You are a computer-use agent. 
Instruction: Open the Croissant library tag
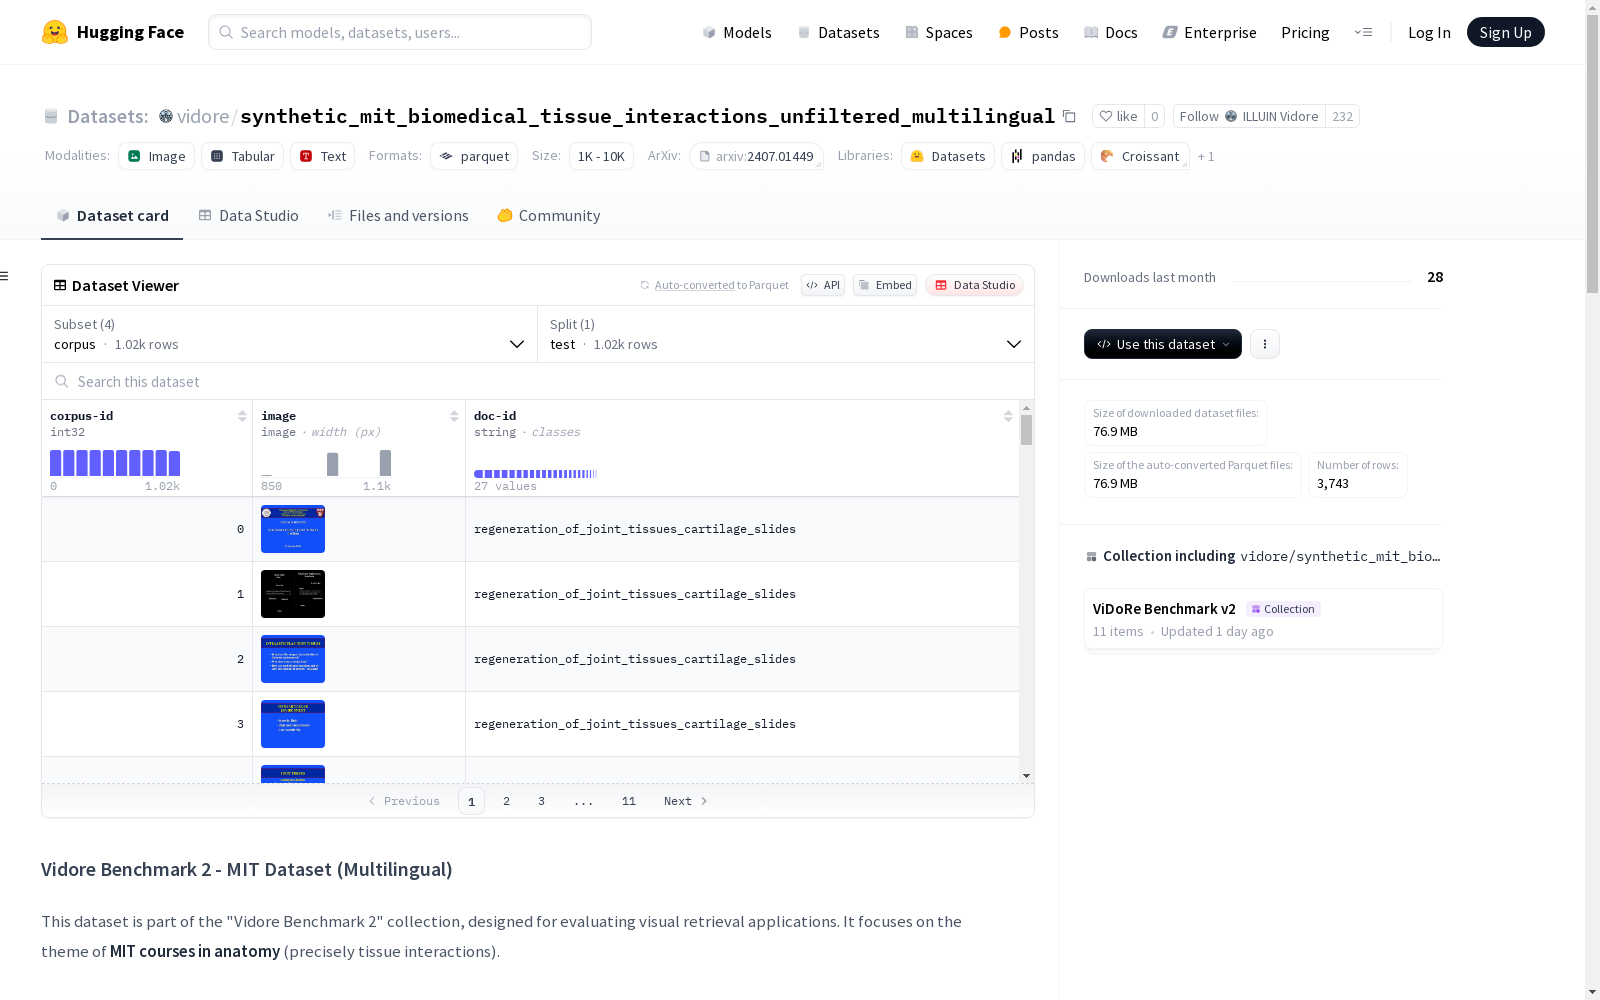[1140, 156]
